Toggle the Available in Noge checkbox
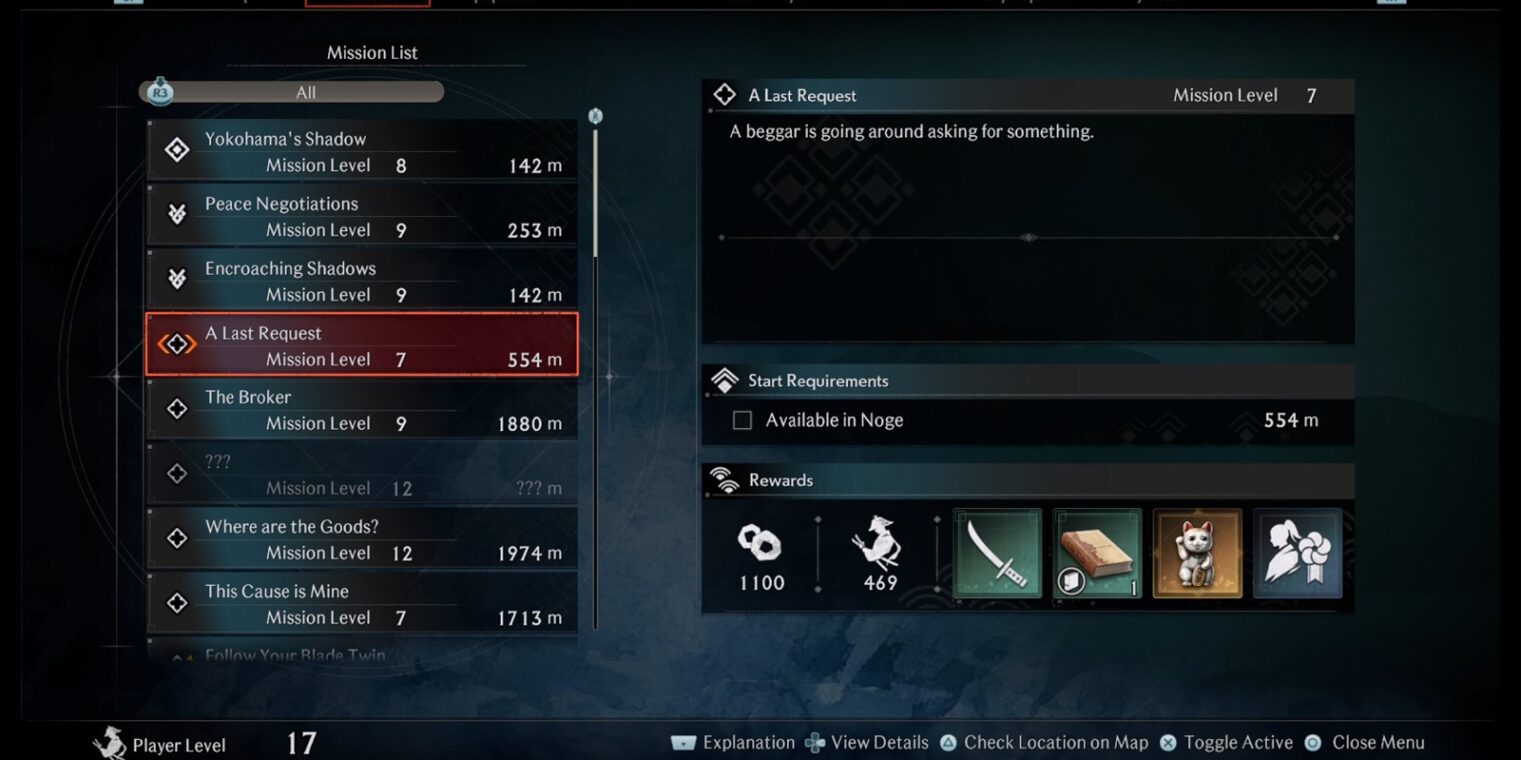Screen dimensions: 1521x760 pyautogui.click(x=742, y=421)
